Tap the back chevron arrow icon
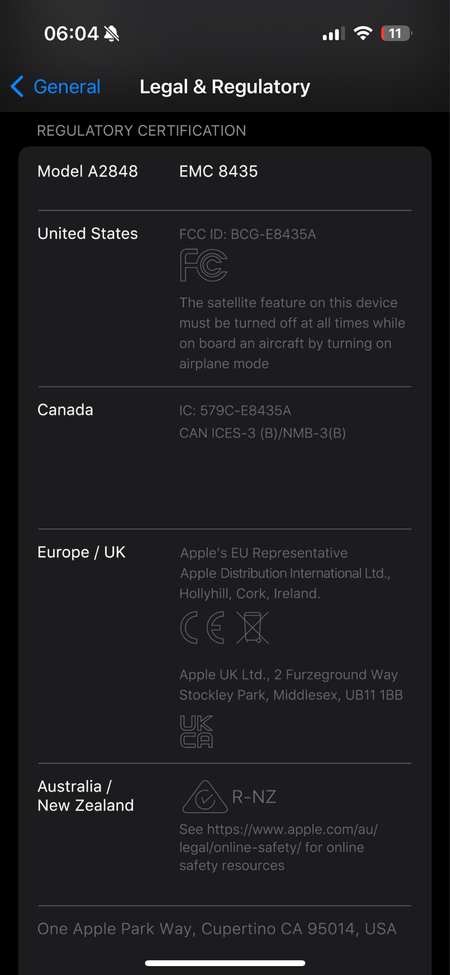 pyautogui.click(x=17, y=87)
